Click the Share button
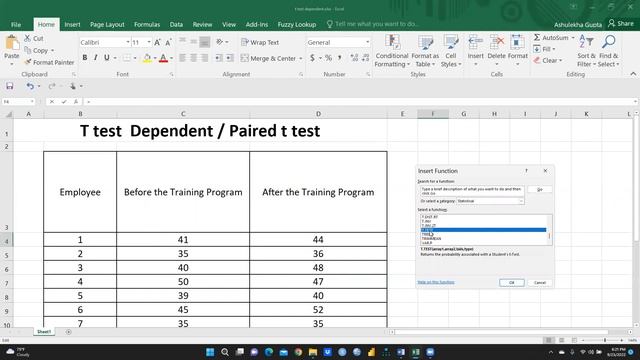The height and width of the screenshot is (360, 640). click(621, 24)
